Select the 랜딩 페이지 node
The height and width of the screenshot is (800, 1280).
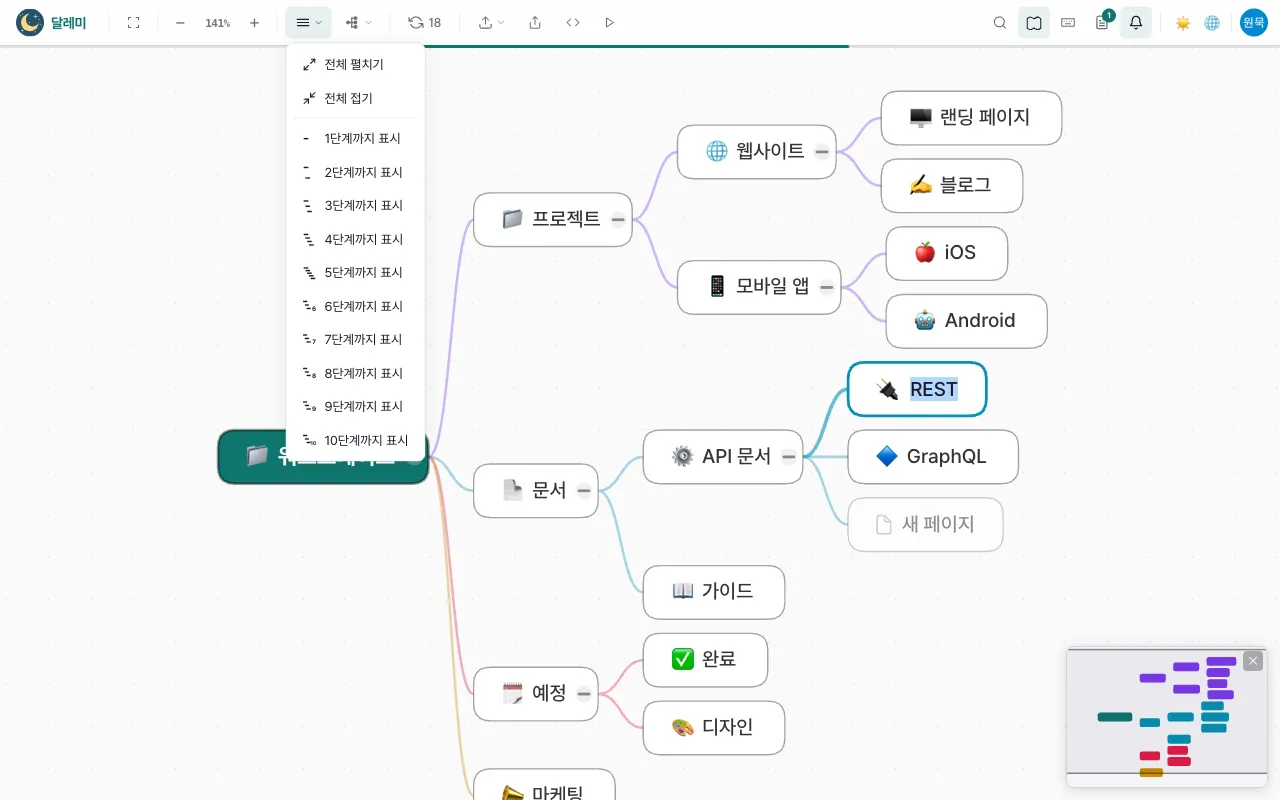[971, 118]
